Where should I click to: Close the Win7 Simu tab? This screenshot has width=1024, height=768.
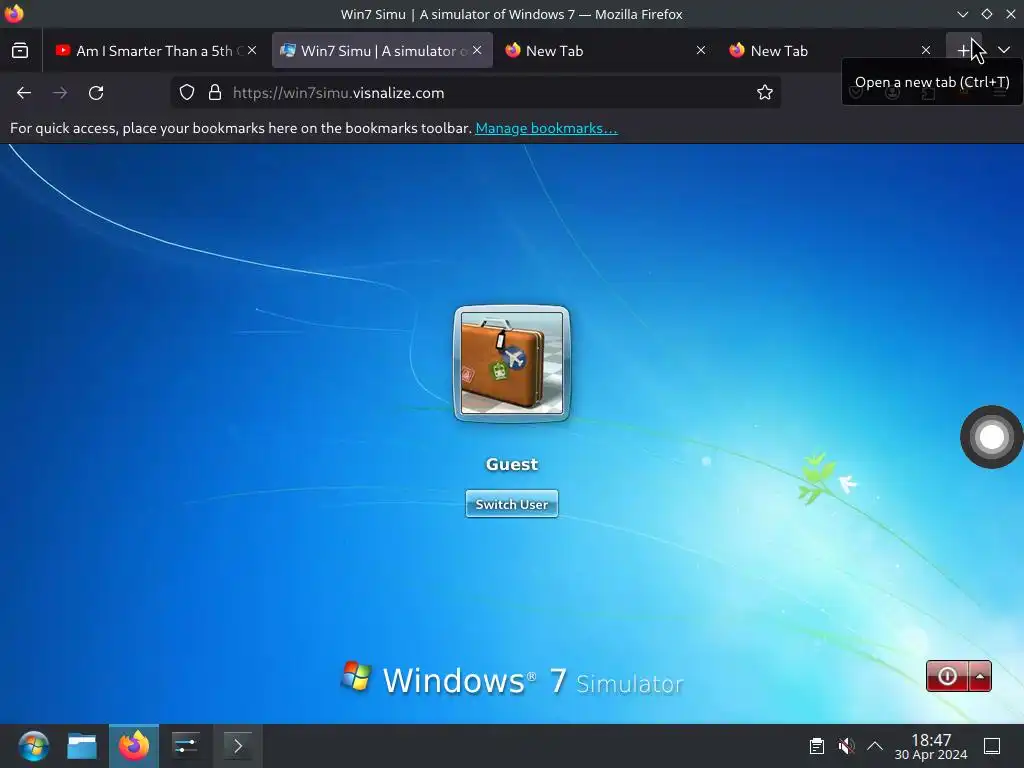[477, 50]
